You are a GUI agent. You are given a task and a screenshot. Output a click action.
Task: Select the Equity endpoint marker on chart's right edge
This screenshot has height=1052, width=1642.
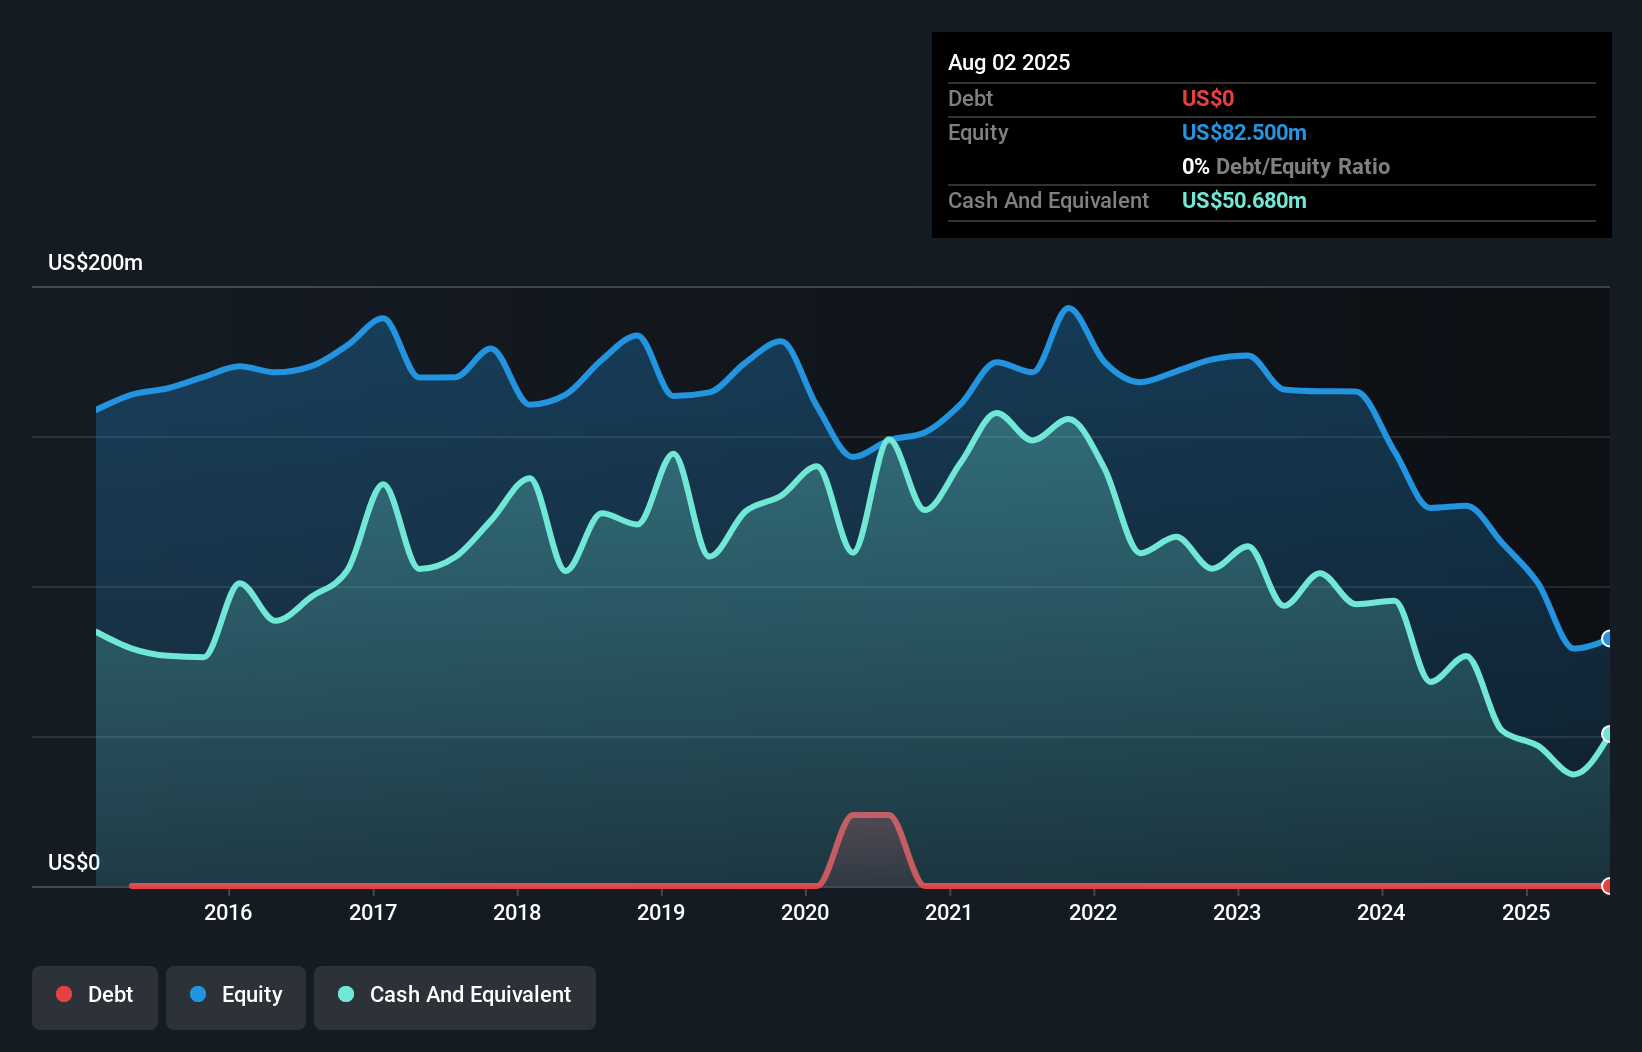click(1607, 637)
